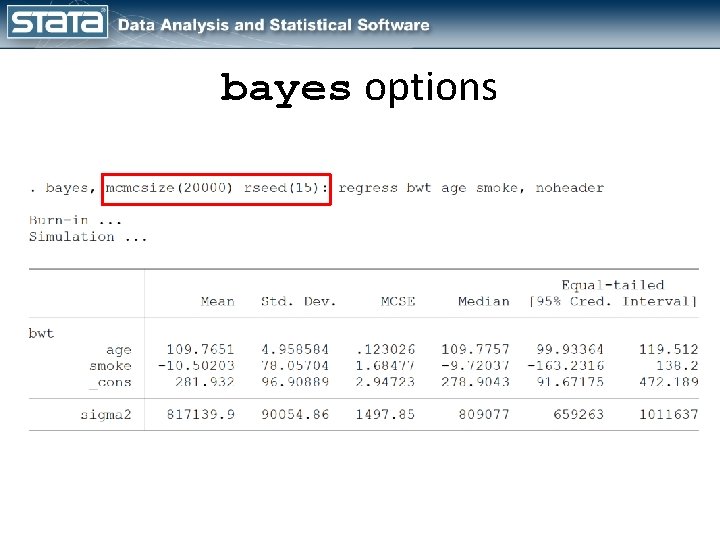720x540 pixels.
Task: Click the 'smoke' row label
Action: (x=110, y=366)
